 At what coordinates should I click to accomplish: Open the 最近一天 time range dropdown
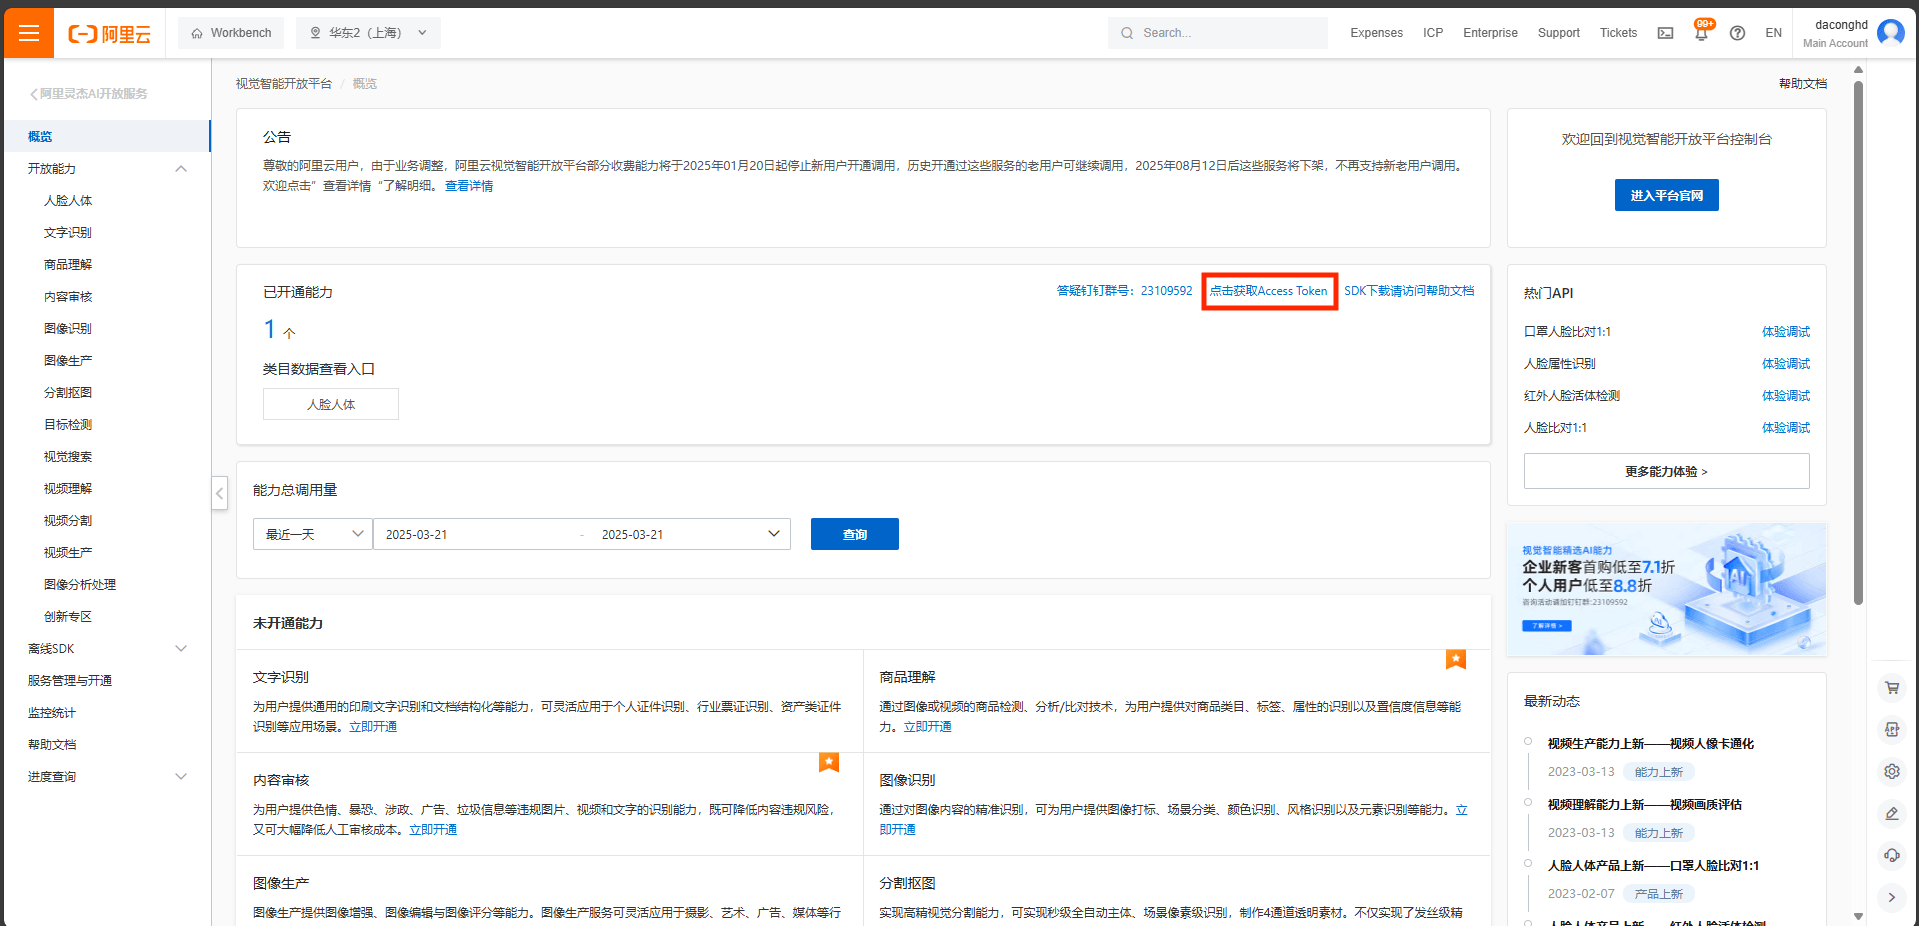311,533
